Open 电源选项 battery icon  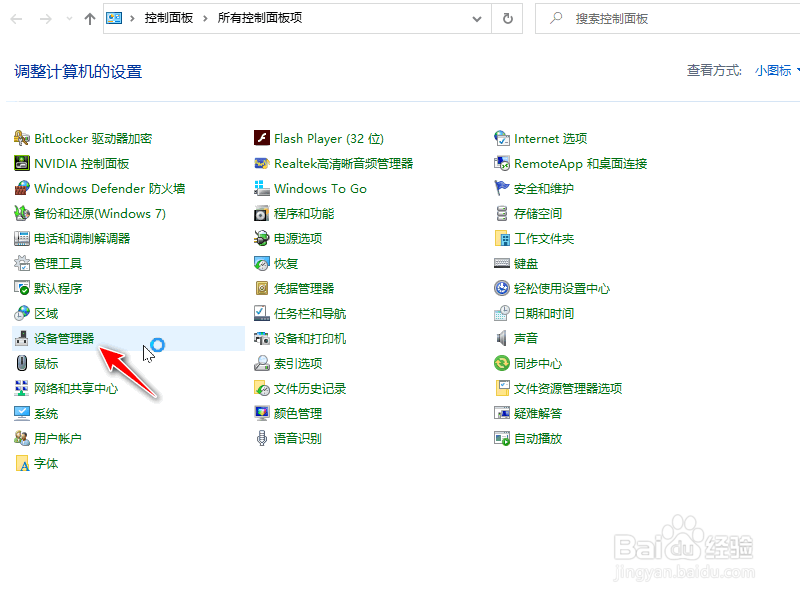click(x=262, y=238)
